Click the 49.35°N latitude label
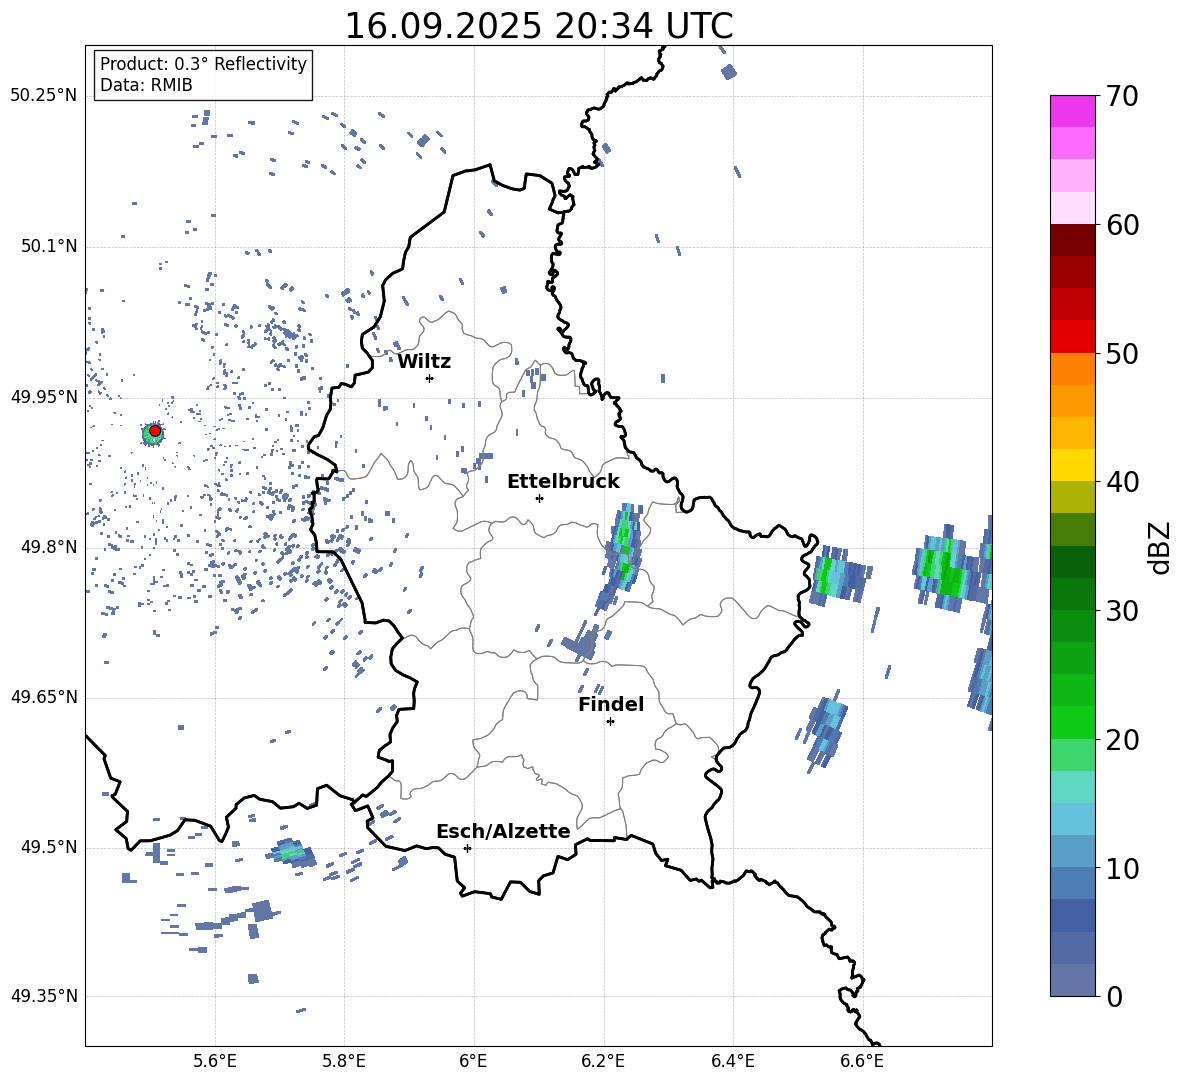 (44, 996)
